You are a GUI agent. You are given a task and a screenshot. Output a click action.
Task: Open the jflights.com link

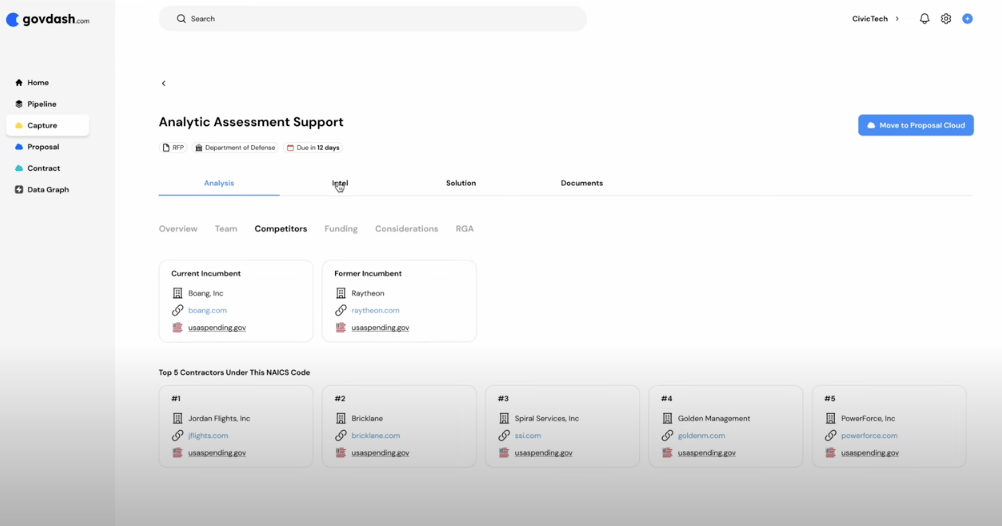208,435
